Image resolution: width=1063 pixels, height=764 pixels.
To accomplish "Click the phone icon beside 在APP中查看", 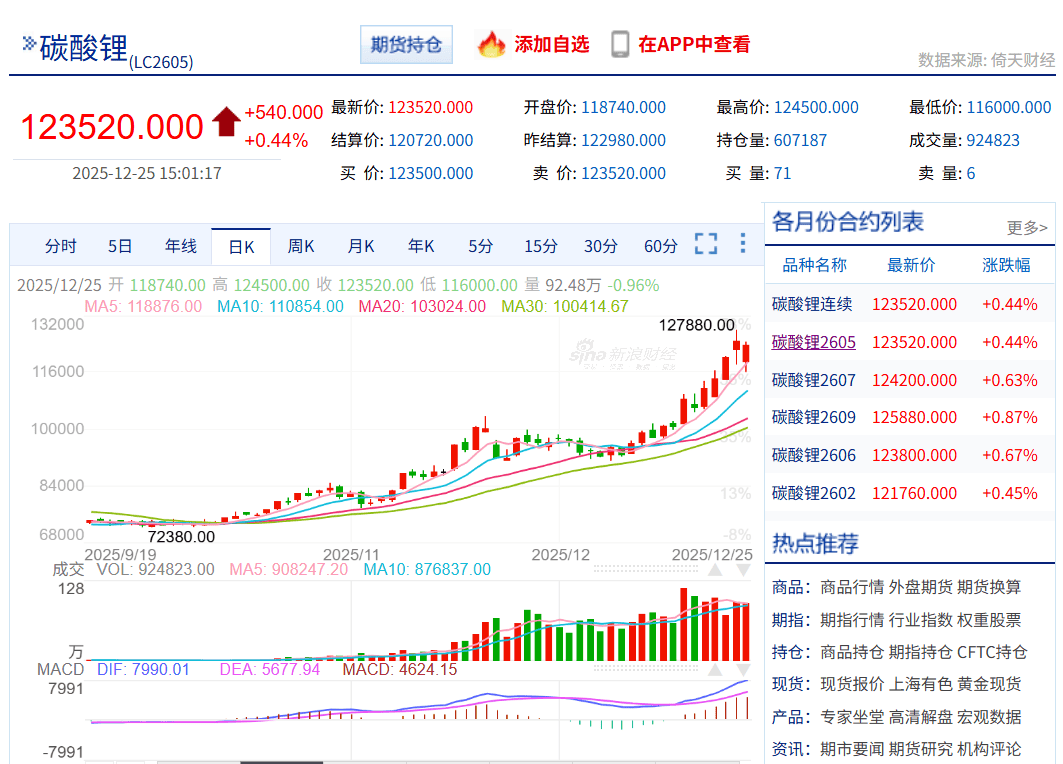I will pyautogui.click(x=620, y=44).
